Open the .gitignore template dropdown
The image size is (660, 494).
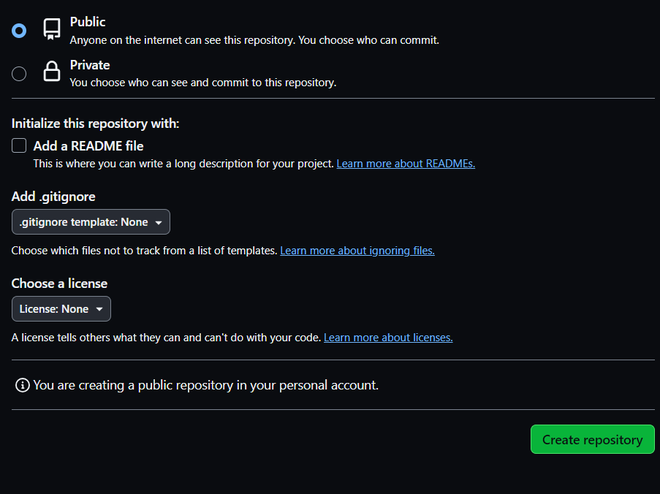pyautogui.click(x=91, y=222)
